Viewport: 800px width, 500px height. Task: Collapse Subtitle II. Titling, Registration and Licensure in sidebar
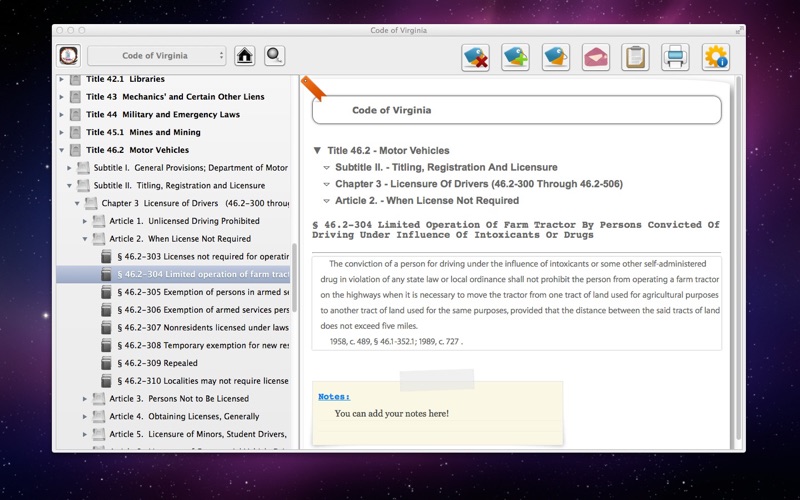point(69,186)
